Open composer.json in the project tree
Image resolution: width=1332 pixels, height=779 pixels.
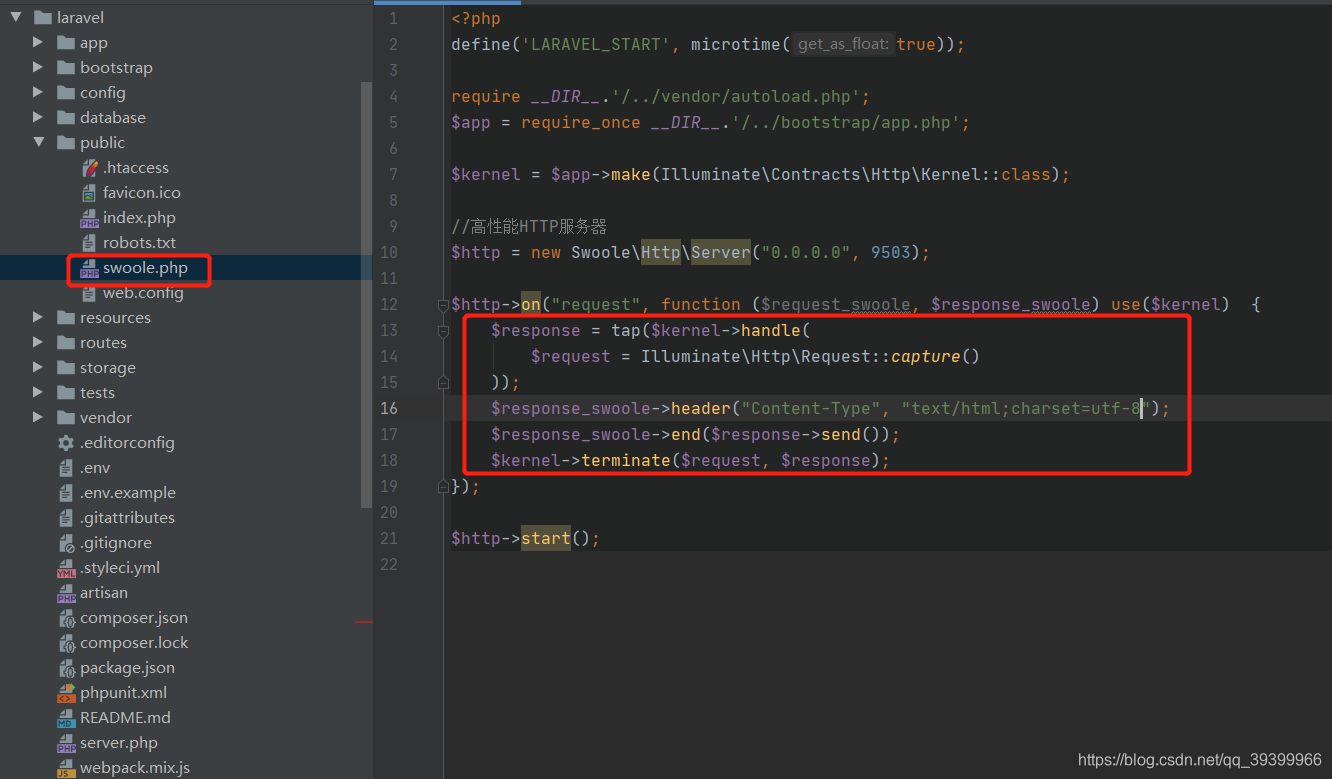pos(135,617)
